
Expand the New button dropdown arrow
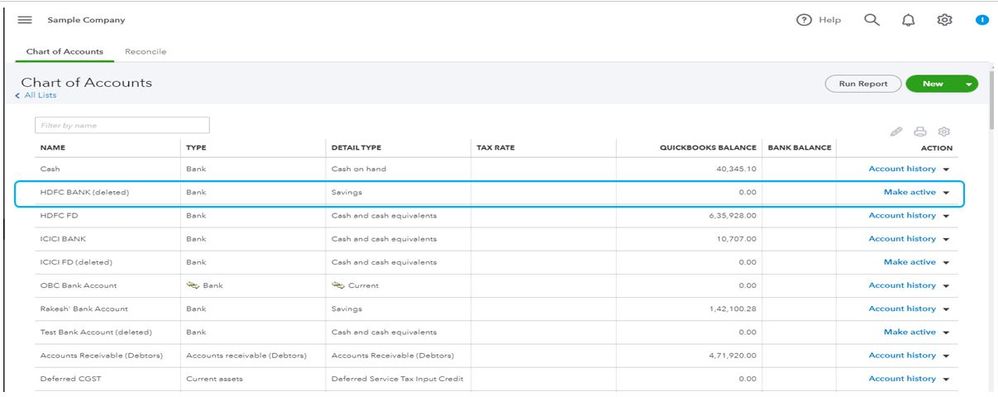coord(969,84)
